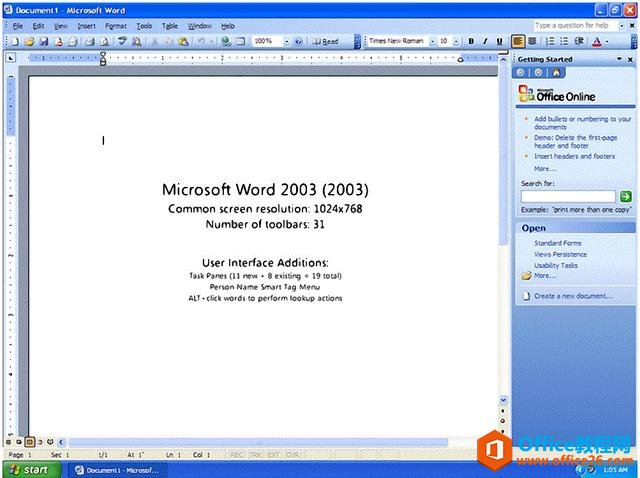This screenshot has width=640, height=478.
Task: Open the Times New Roman font dropdown
Action: [x=433, y=41]
